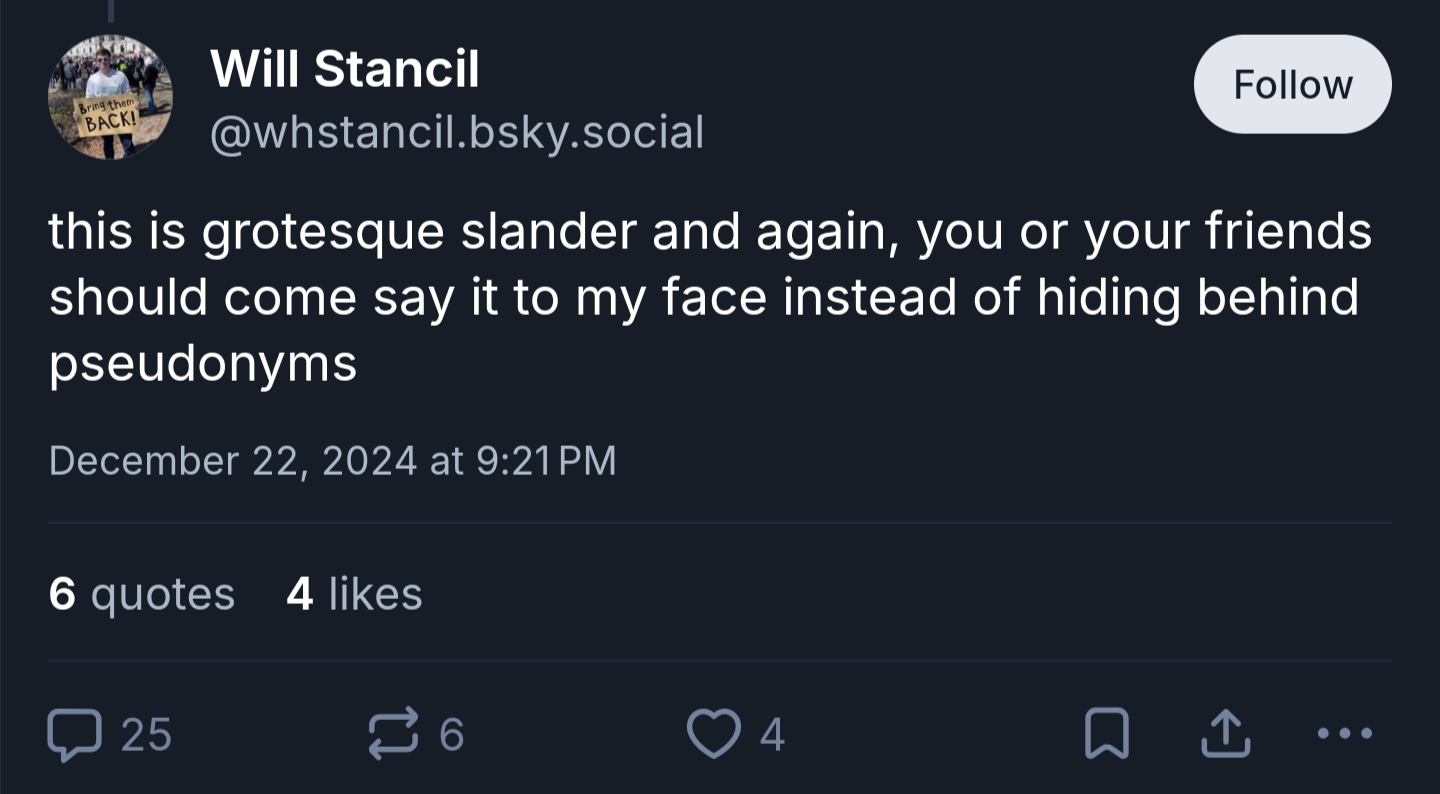The width and height of the screenshot is (1440, 794).
Task: Click the Will Stancil display name
Action: [345, 70]
